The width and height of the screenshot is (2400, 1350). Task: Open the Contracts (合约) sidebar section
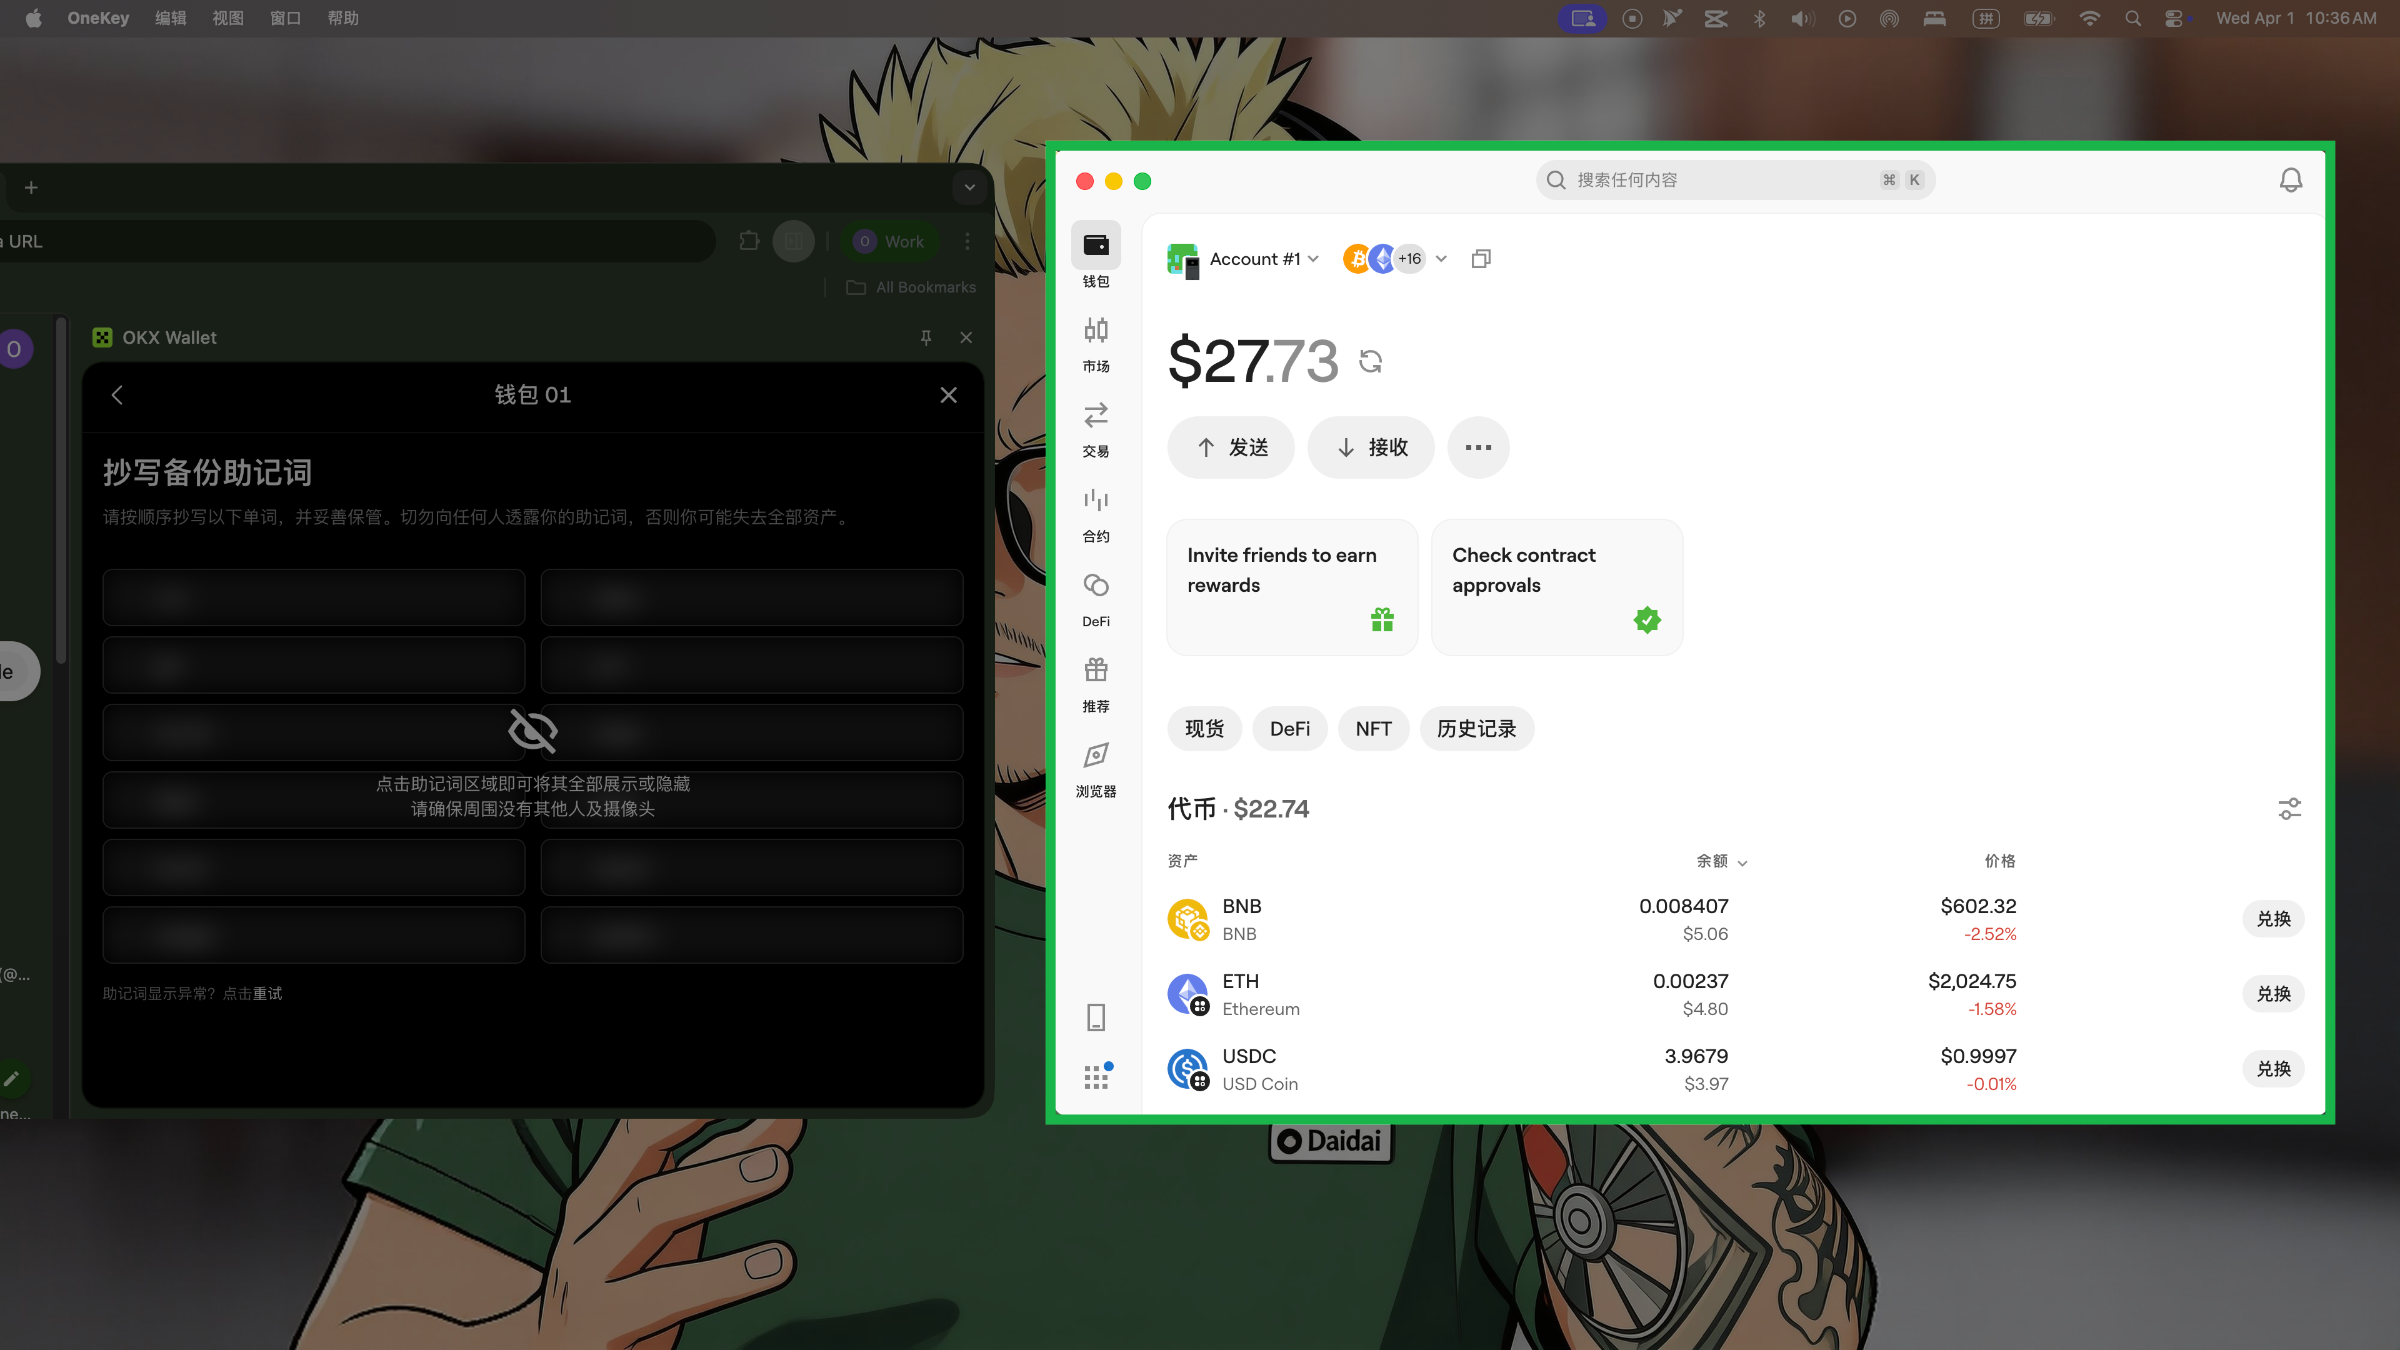[x=1096, y=513]
